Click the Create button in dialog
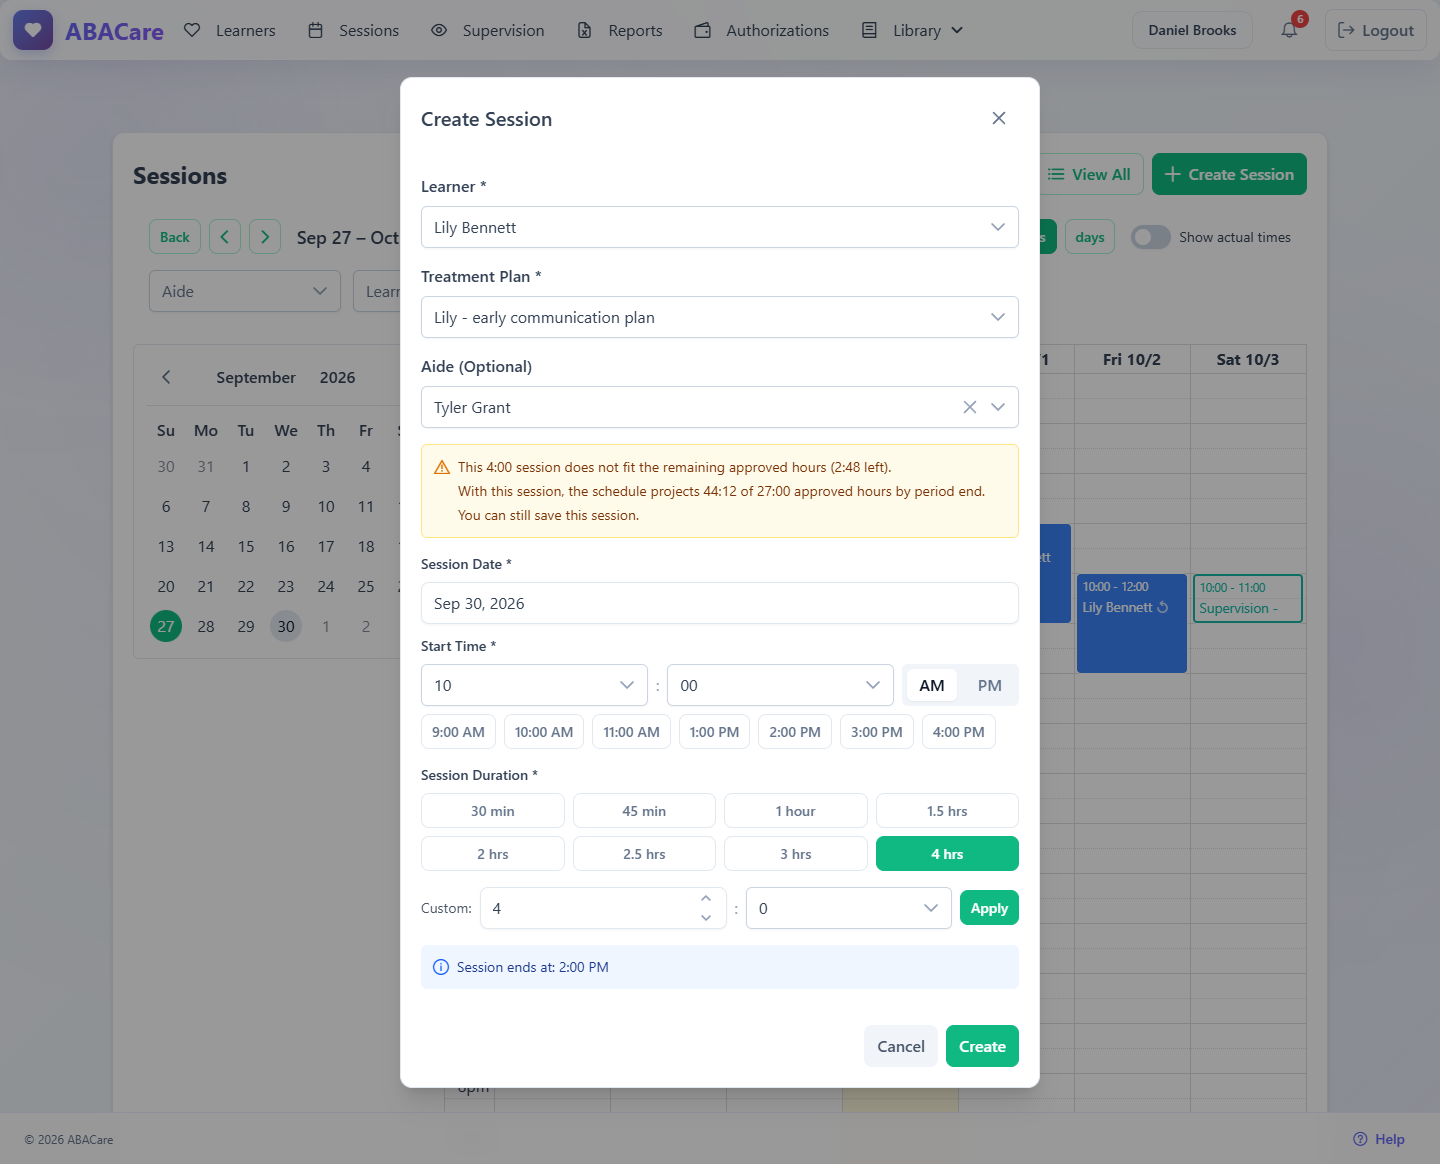 tap(982, 1046)
